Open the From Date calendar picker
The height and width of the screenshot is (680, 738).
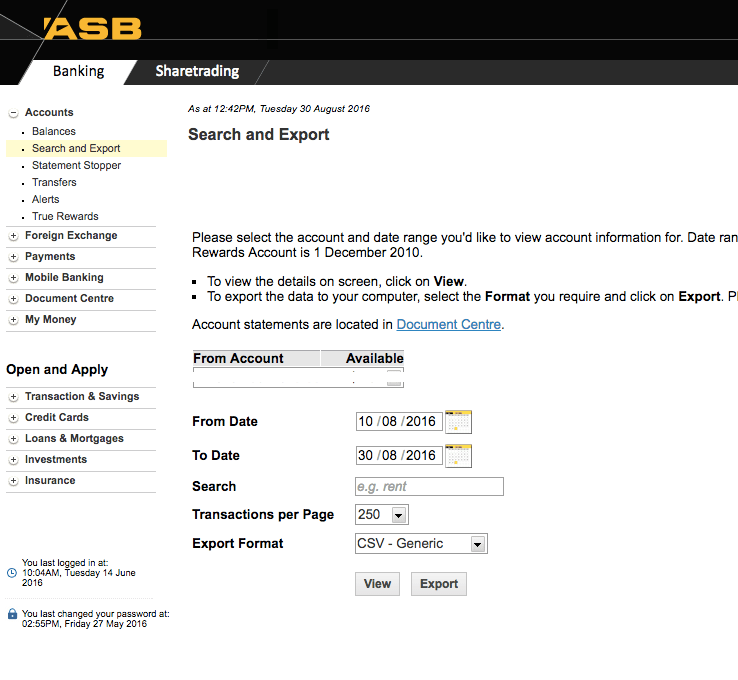pyautogui.click(x=458, y=421)
